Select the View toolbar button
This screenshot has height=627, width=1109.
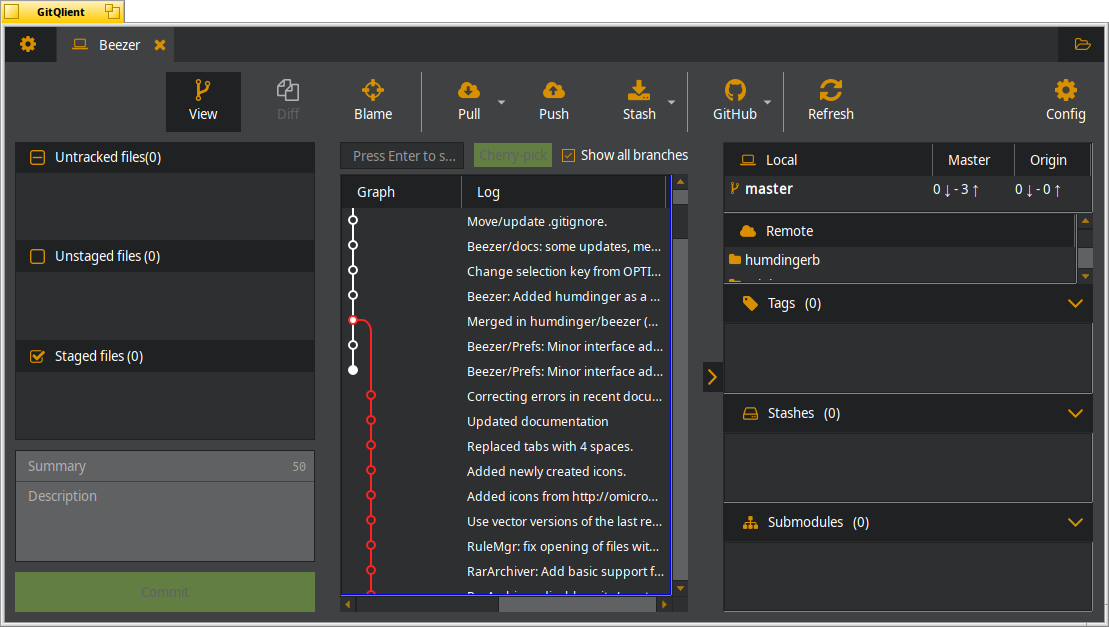tap(203, 101)
